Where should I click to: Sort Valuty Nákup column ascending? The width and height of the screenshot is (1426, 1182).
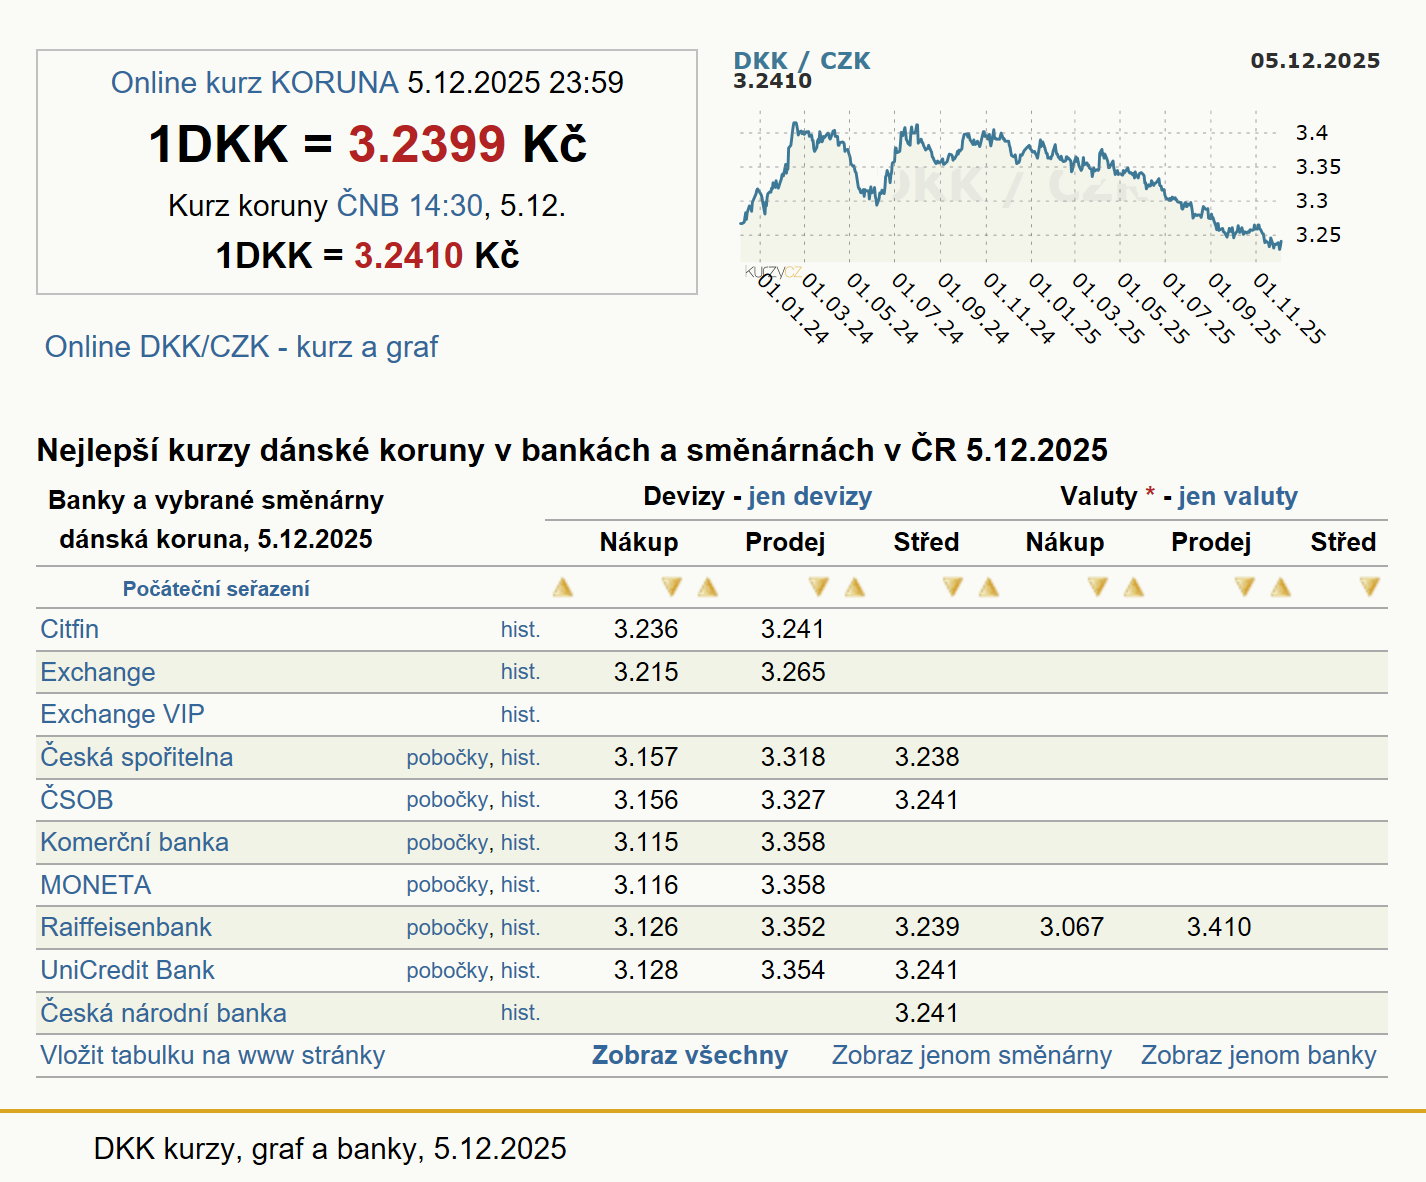click(989, 588)
